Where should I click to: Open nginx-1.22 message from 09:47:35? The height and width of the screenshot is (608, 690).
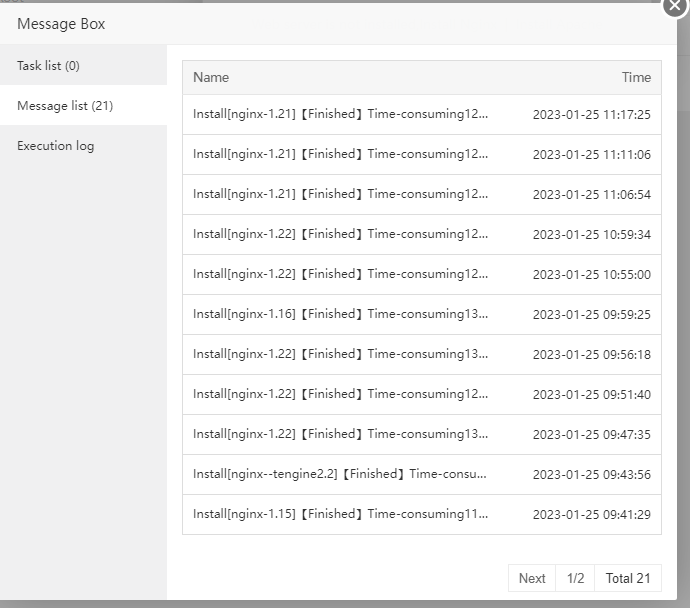coord(341,435)
